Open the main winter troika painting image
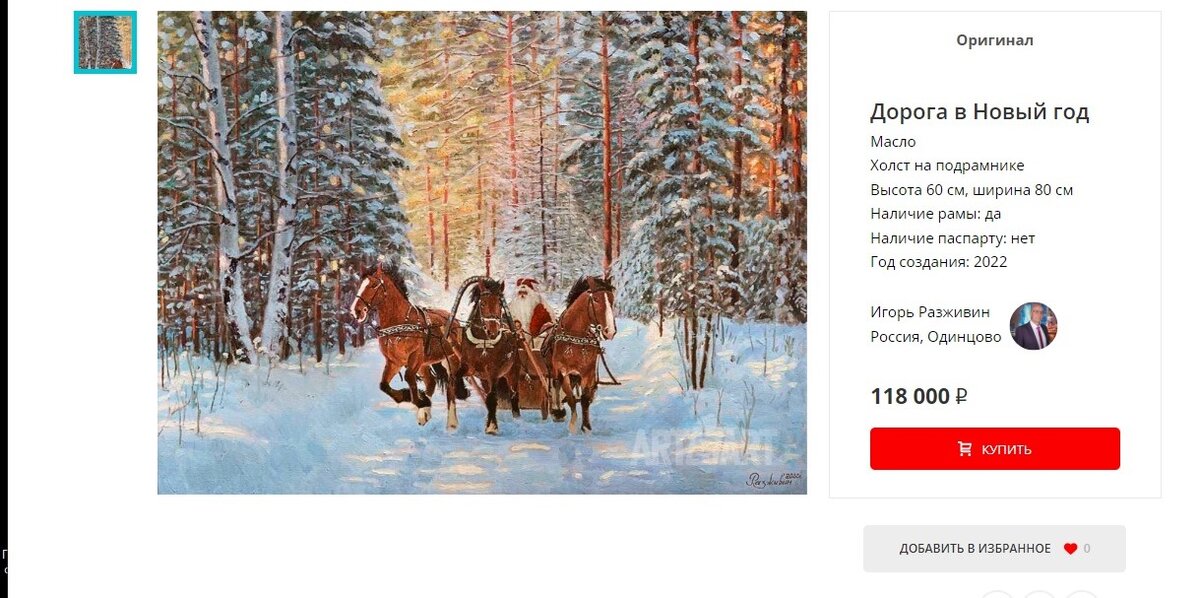 pyautogui.click(x=482, y=253)
